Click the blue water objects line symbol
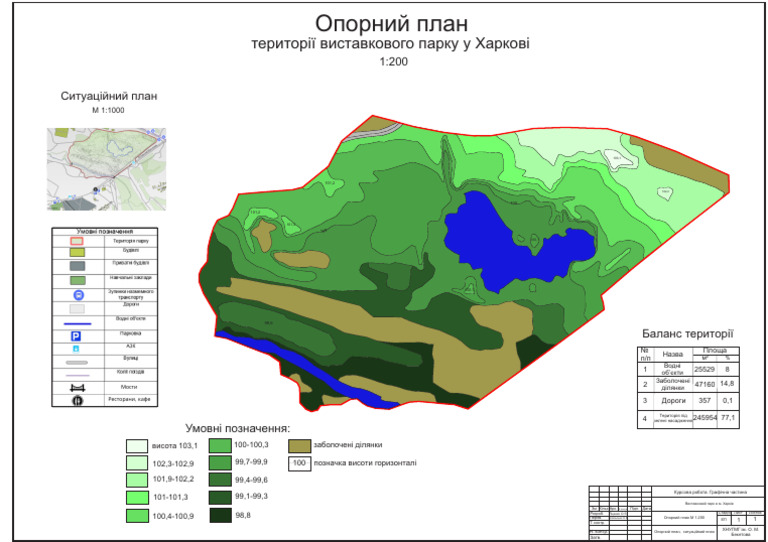Screen dimensions: 768x542 [77, 324]
